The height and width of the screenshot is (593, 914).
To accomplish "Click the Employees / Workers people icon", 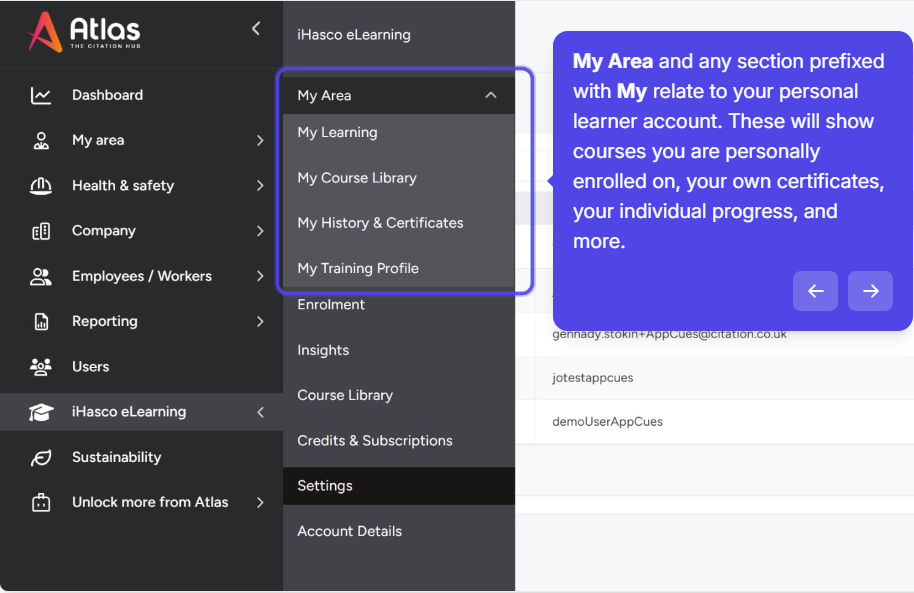I will pyautogui.click(x=41, y=276).
